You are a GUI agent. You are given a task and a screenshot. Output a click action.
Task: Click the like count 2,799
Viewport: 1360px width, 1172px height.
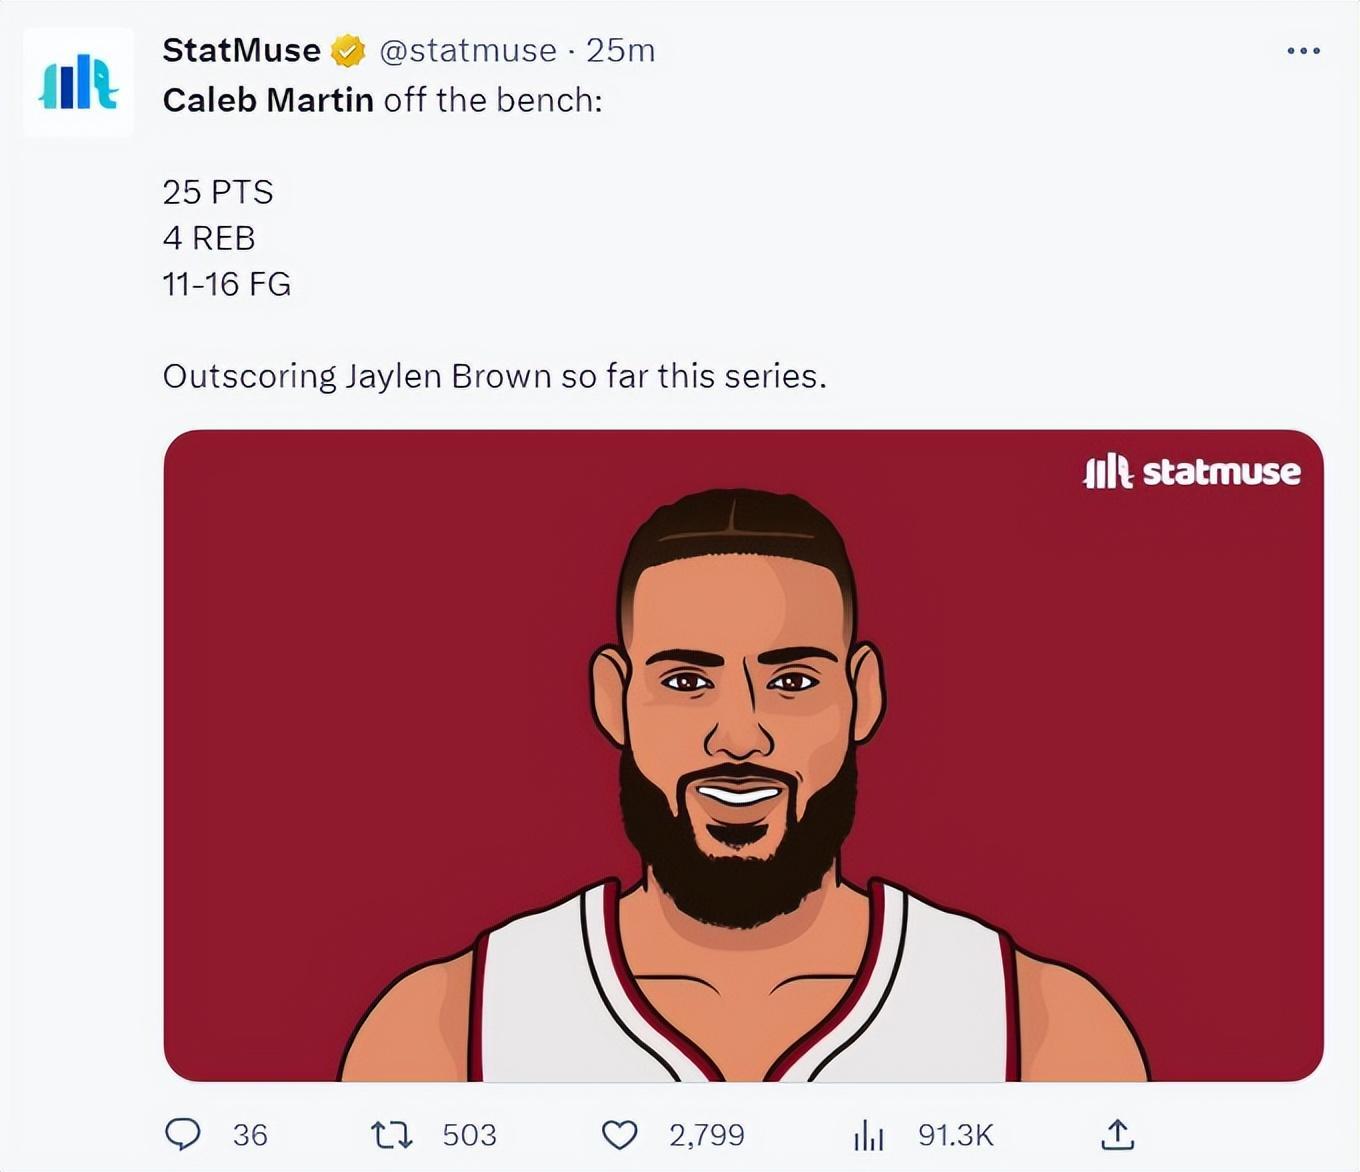point(707,1135)
